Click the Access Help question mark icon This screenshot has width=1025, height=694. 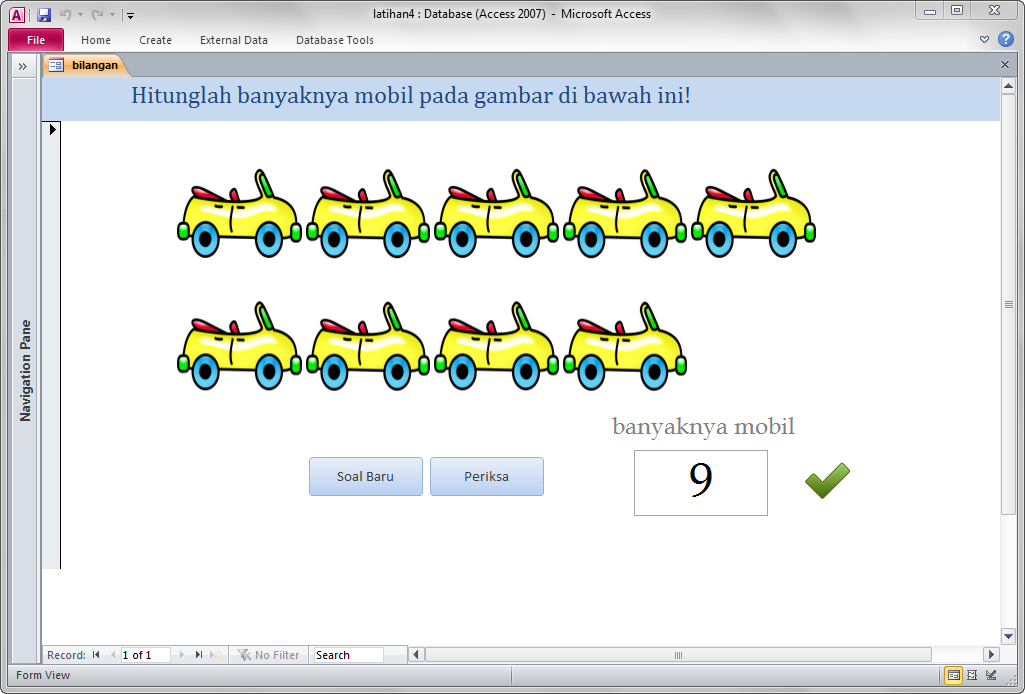pyautogui.click(x=1006, y=40)
